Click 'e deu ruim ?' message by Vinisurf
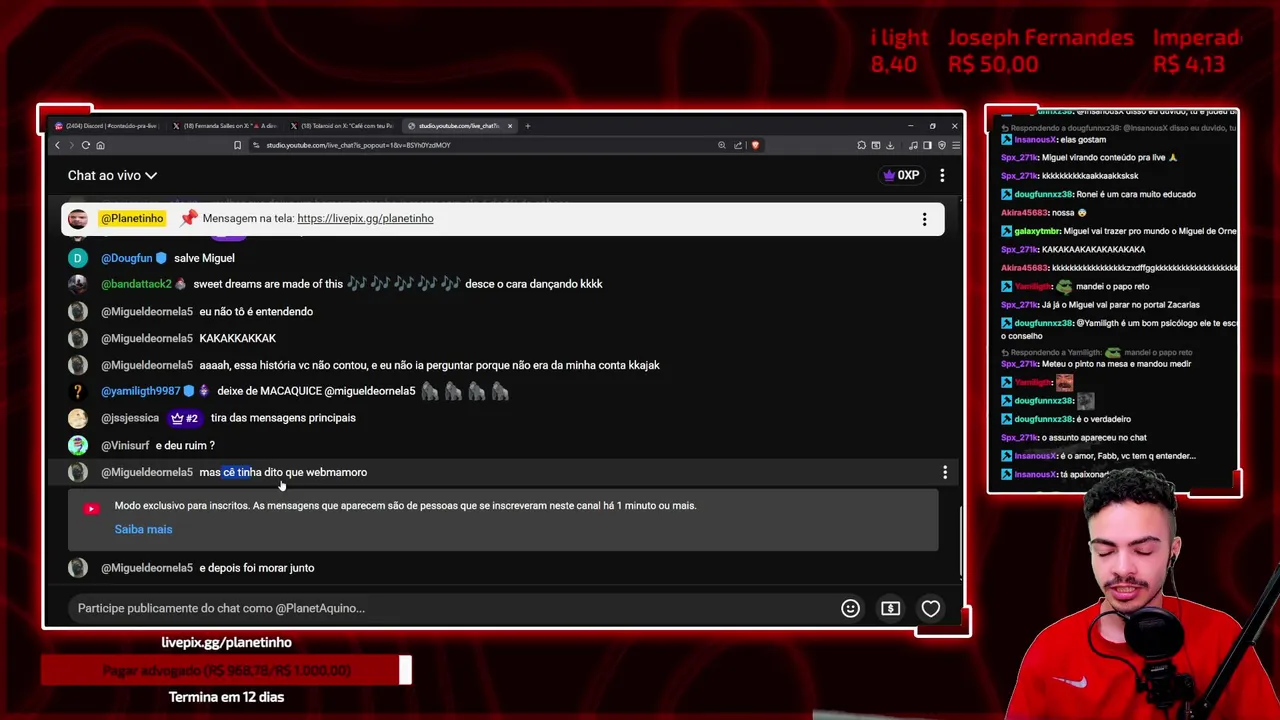Screen dimensions: 1280x720 [x=185, y=445]
